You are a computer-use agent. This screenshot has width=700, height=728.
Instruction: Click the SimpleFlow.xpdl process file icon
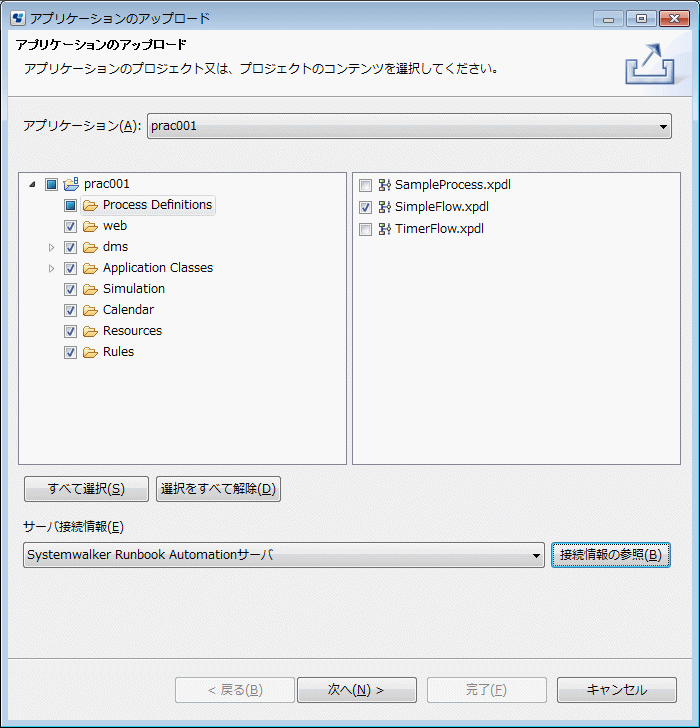(384, 207)
